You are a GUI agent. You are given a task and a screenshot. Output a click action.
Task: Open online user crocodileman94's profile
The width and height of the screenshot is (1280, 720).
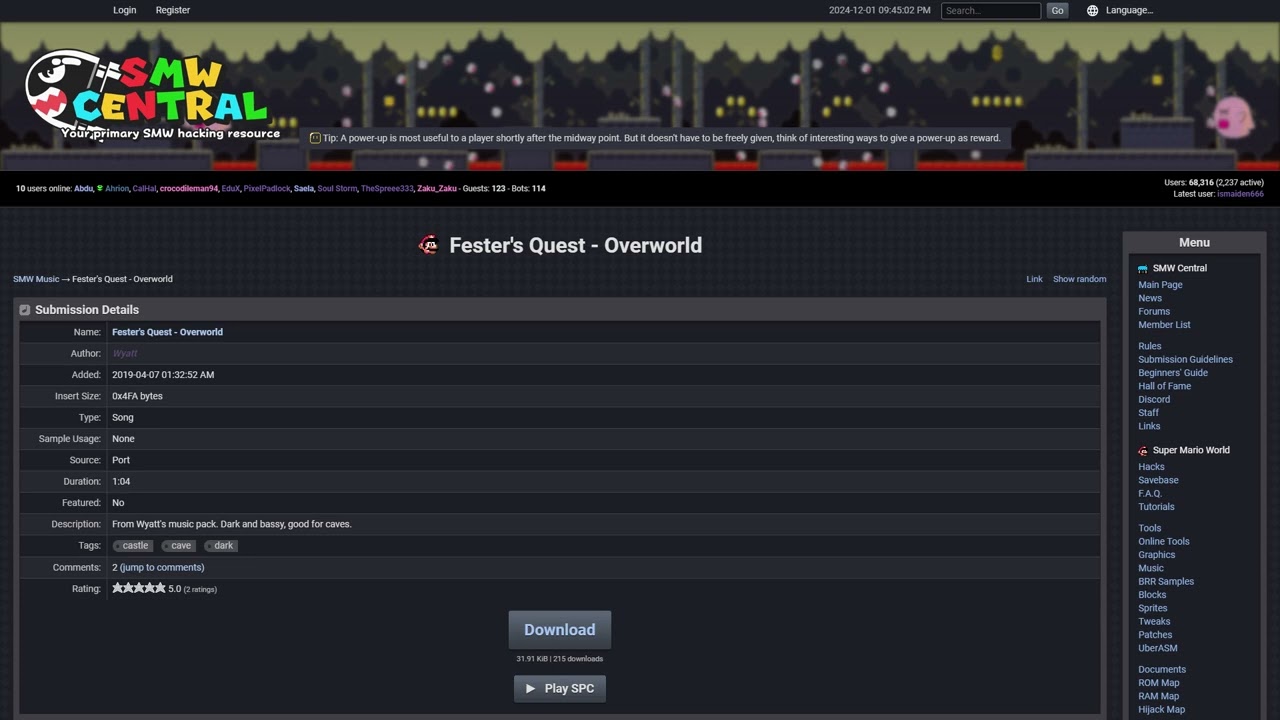pyautogui.click(x=188, y=188)
